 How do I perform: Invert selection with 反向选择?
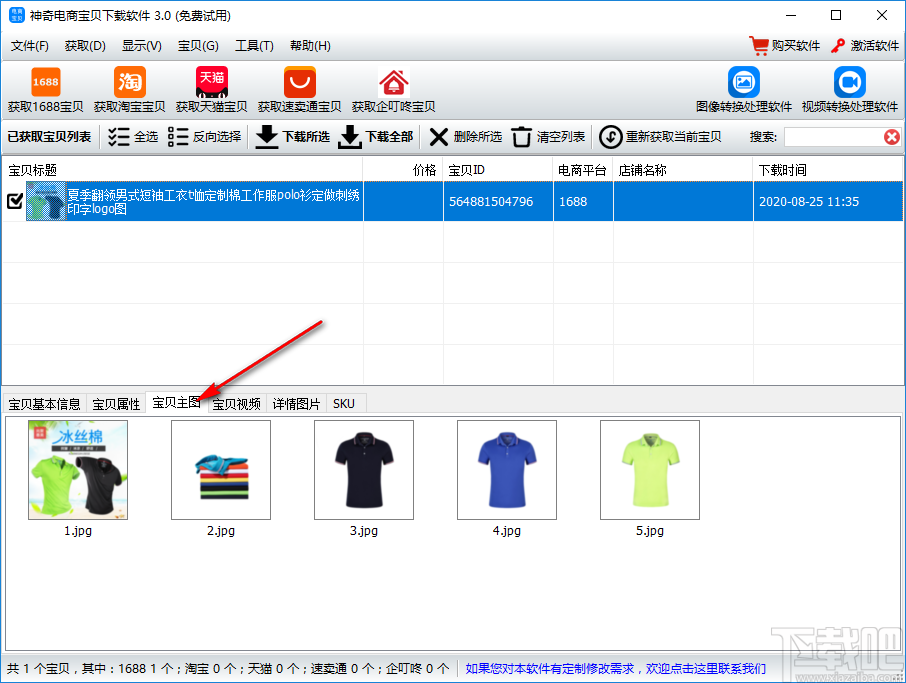point(205,137)
